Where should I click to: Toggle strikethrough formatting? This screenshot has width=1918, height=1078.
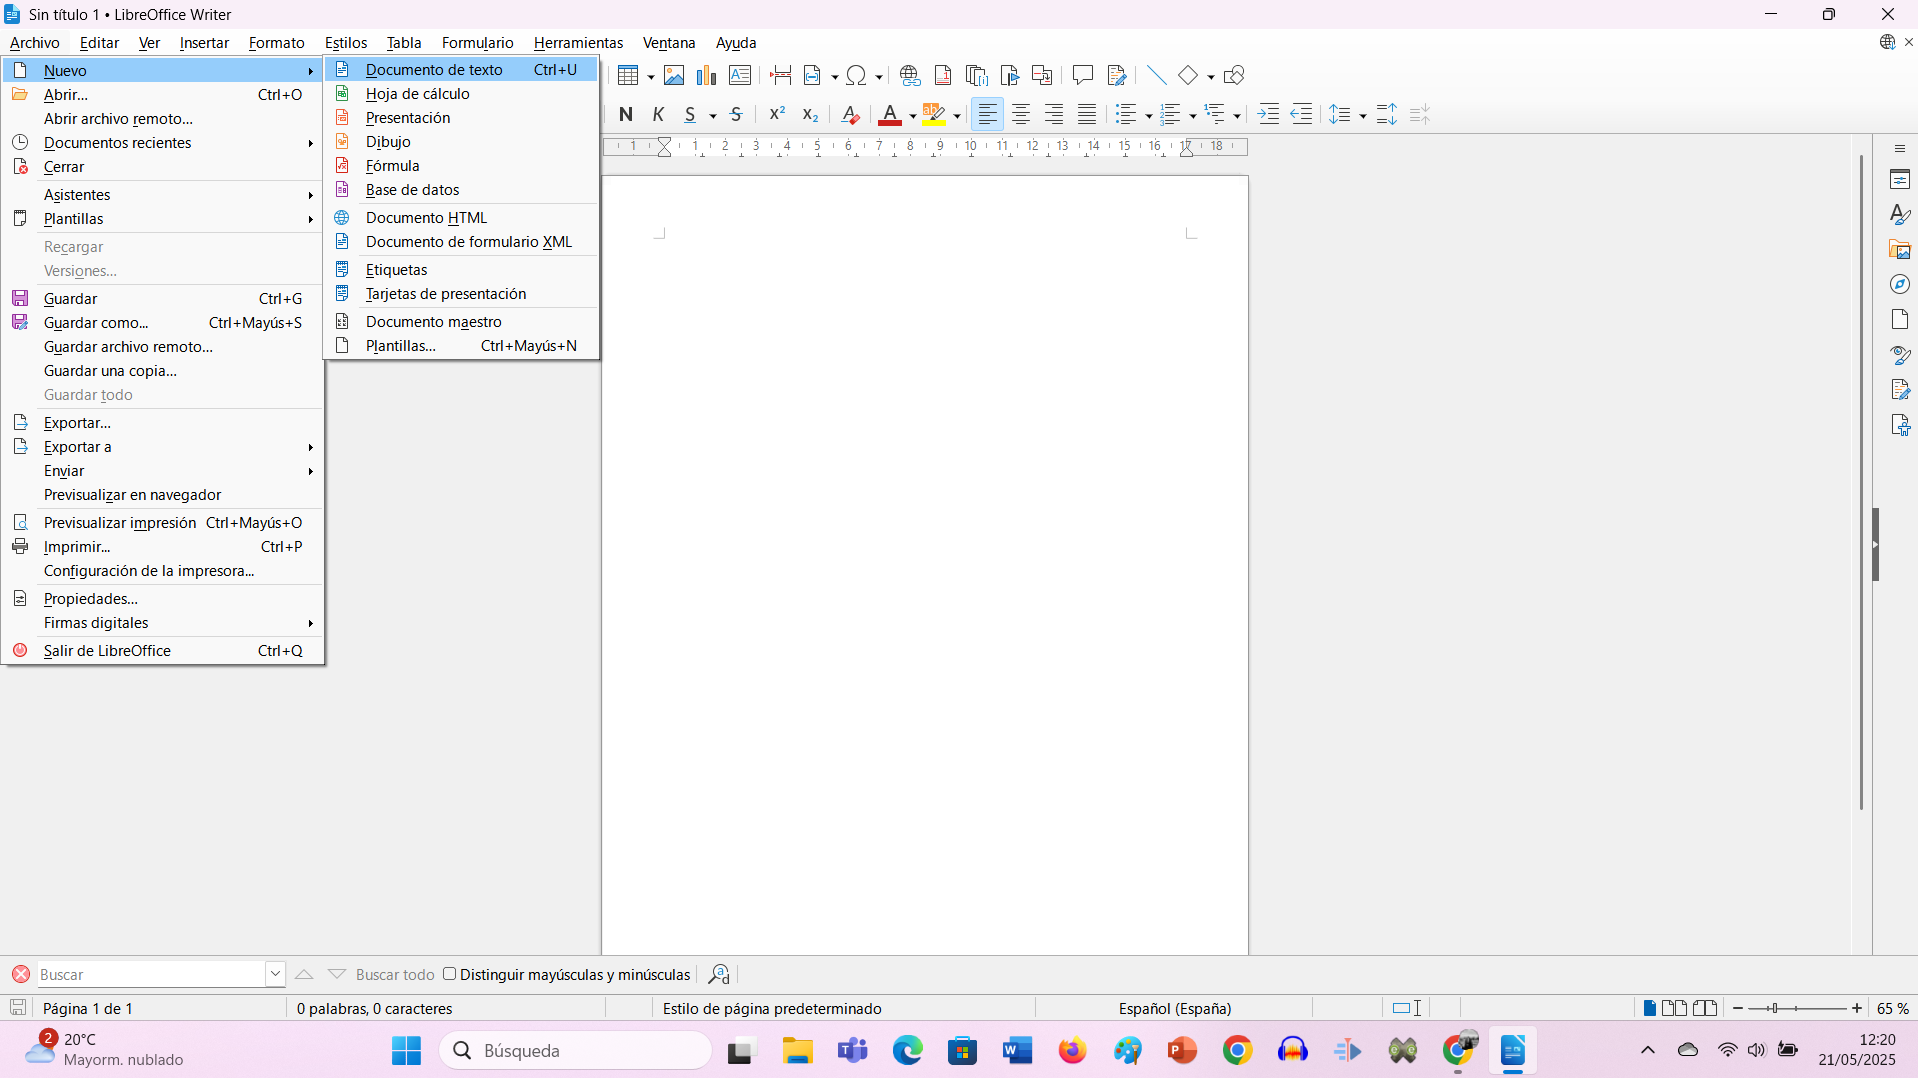736,114
